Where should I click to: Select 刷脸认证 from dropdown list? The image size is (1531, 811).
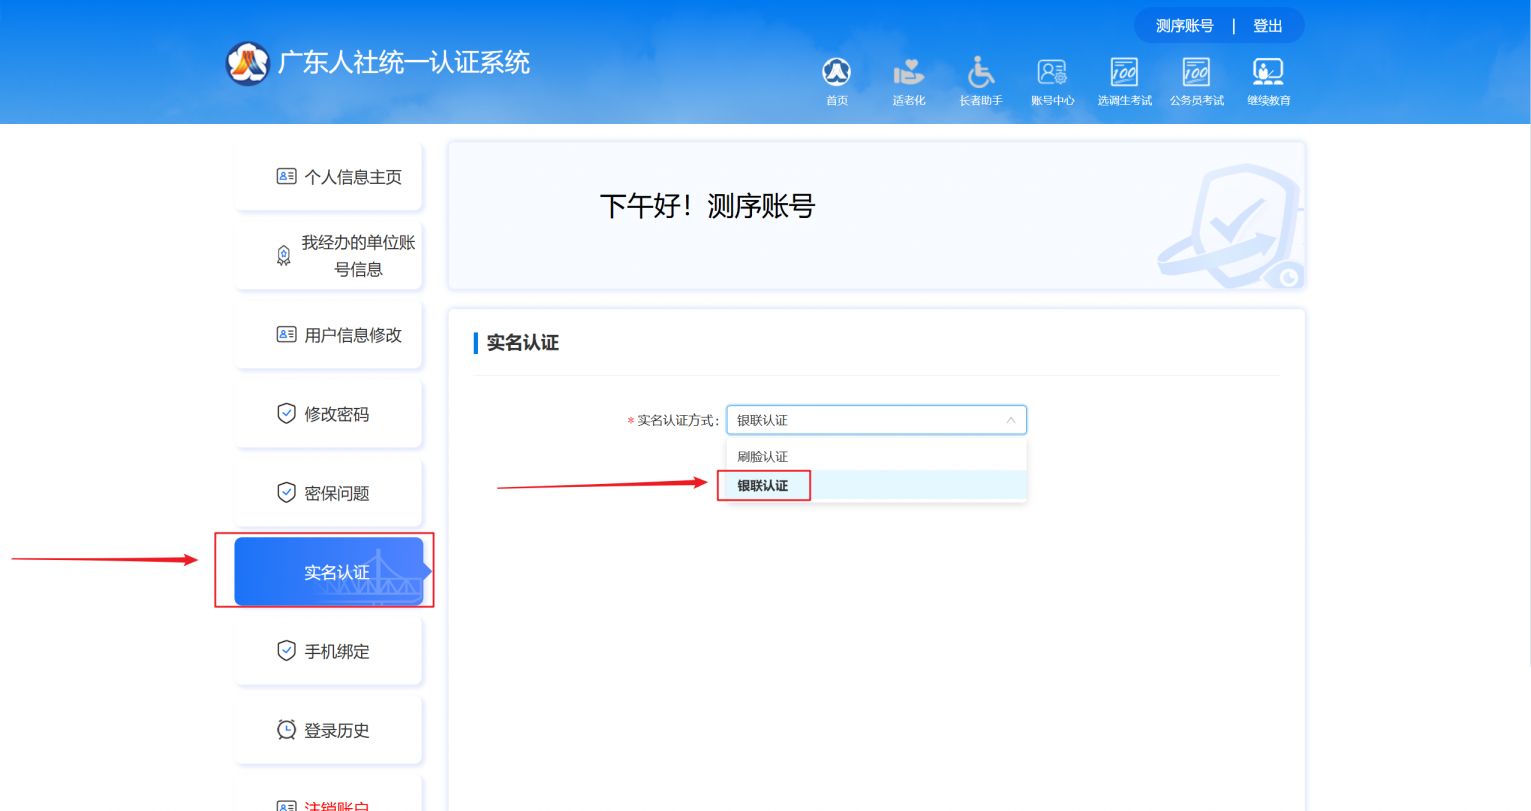[x=763, y=456]
